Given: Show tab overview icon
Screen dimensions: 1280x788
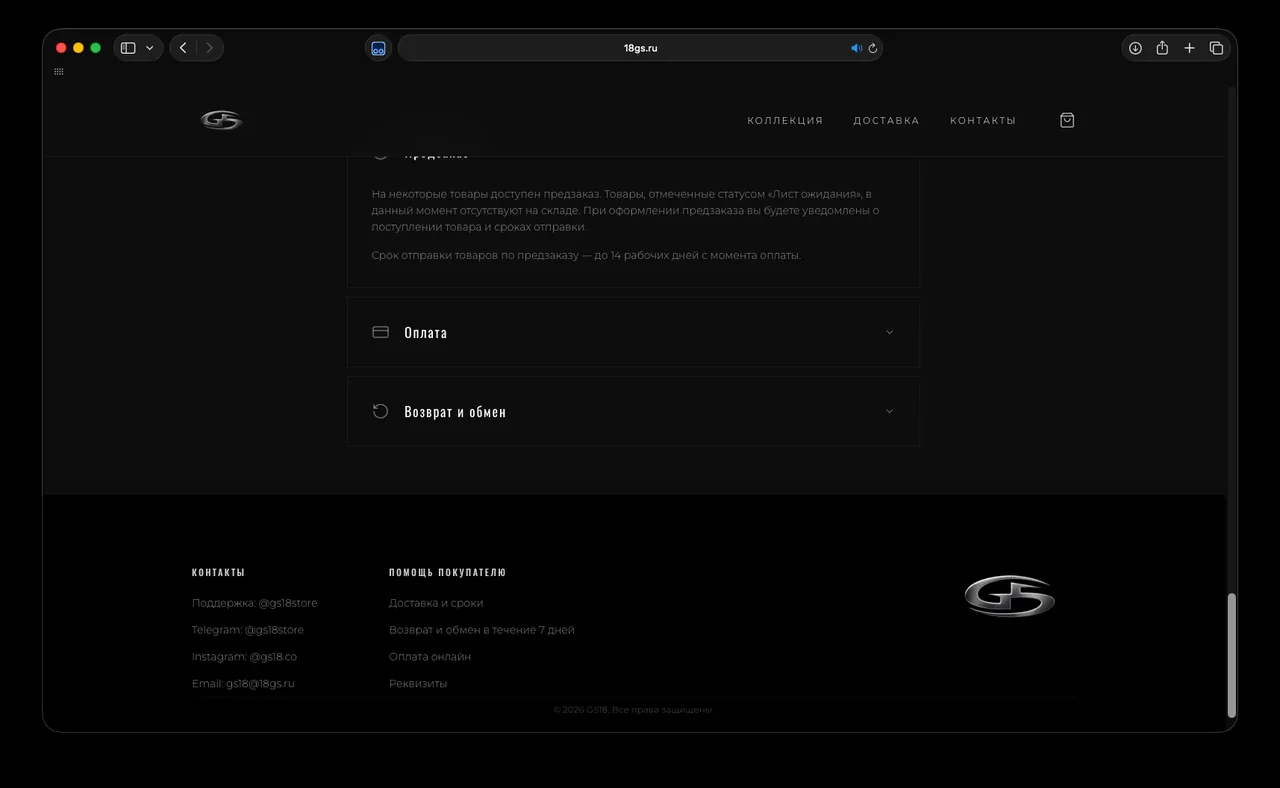Looking at the screenshot, I should (1216, 48).
